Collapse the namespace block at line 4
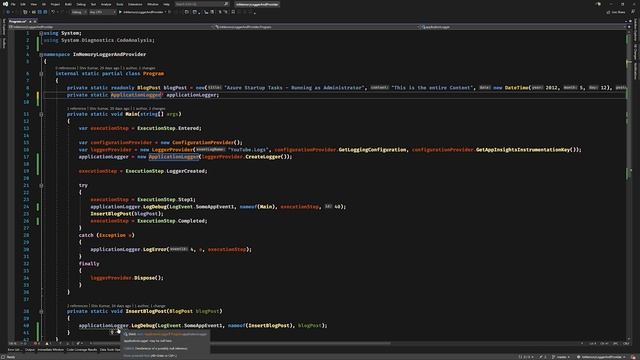This screenshot has width=640, height=360. (x=41, y=54)
